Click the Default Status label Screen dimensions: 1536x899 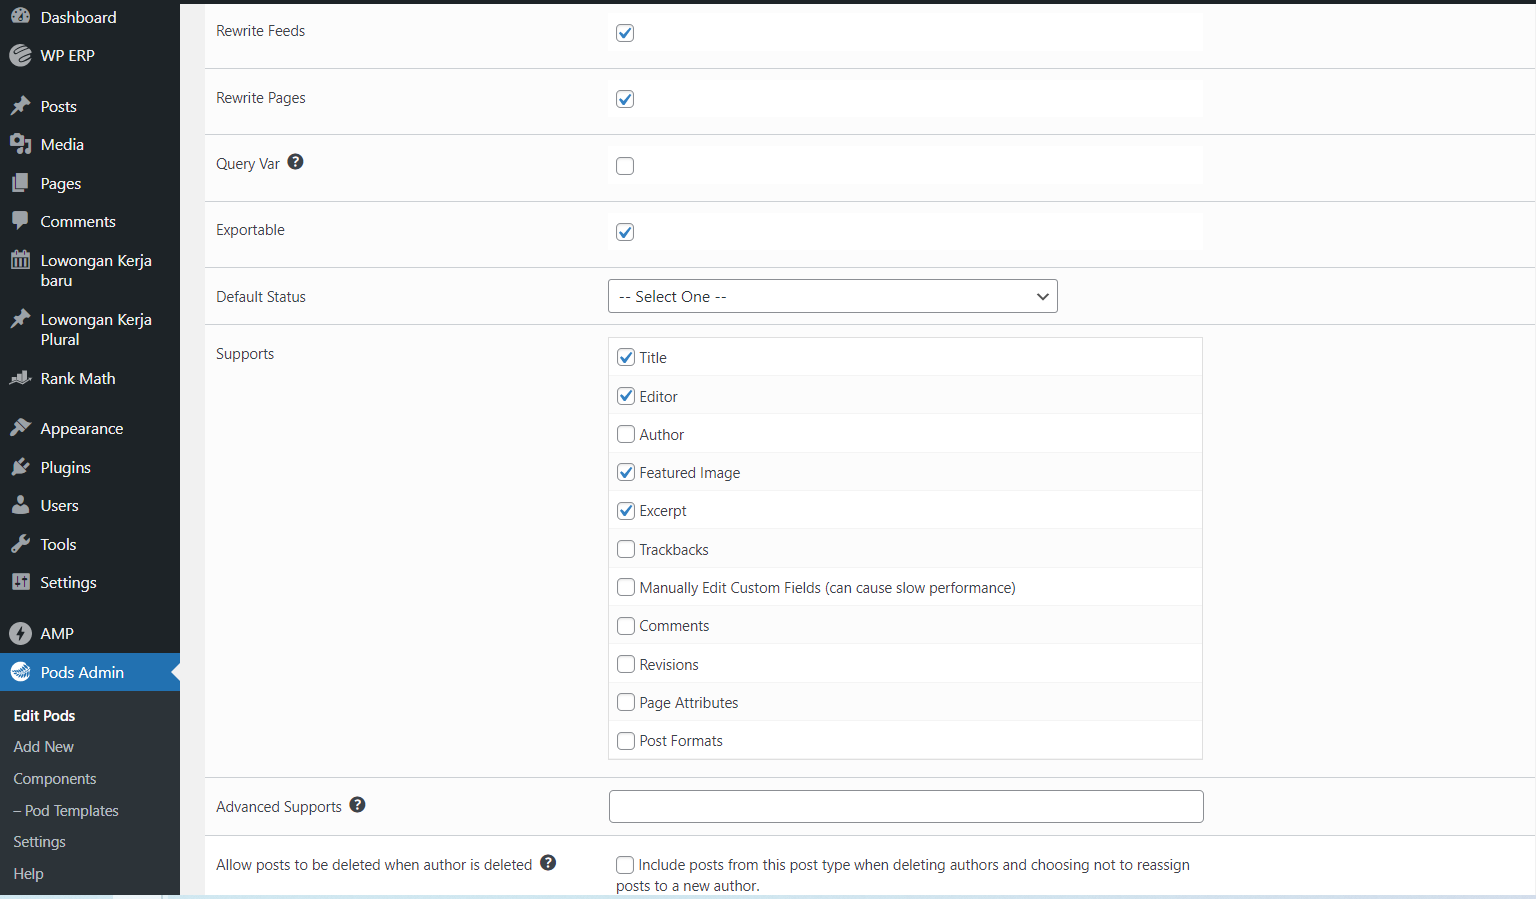tap(261, 297)
